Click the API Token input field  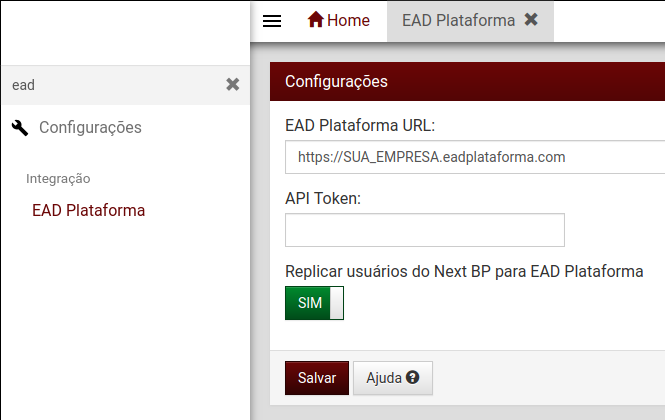pos(425,230)
